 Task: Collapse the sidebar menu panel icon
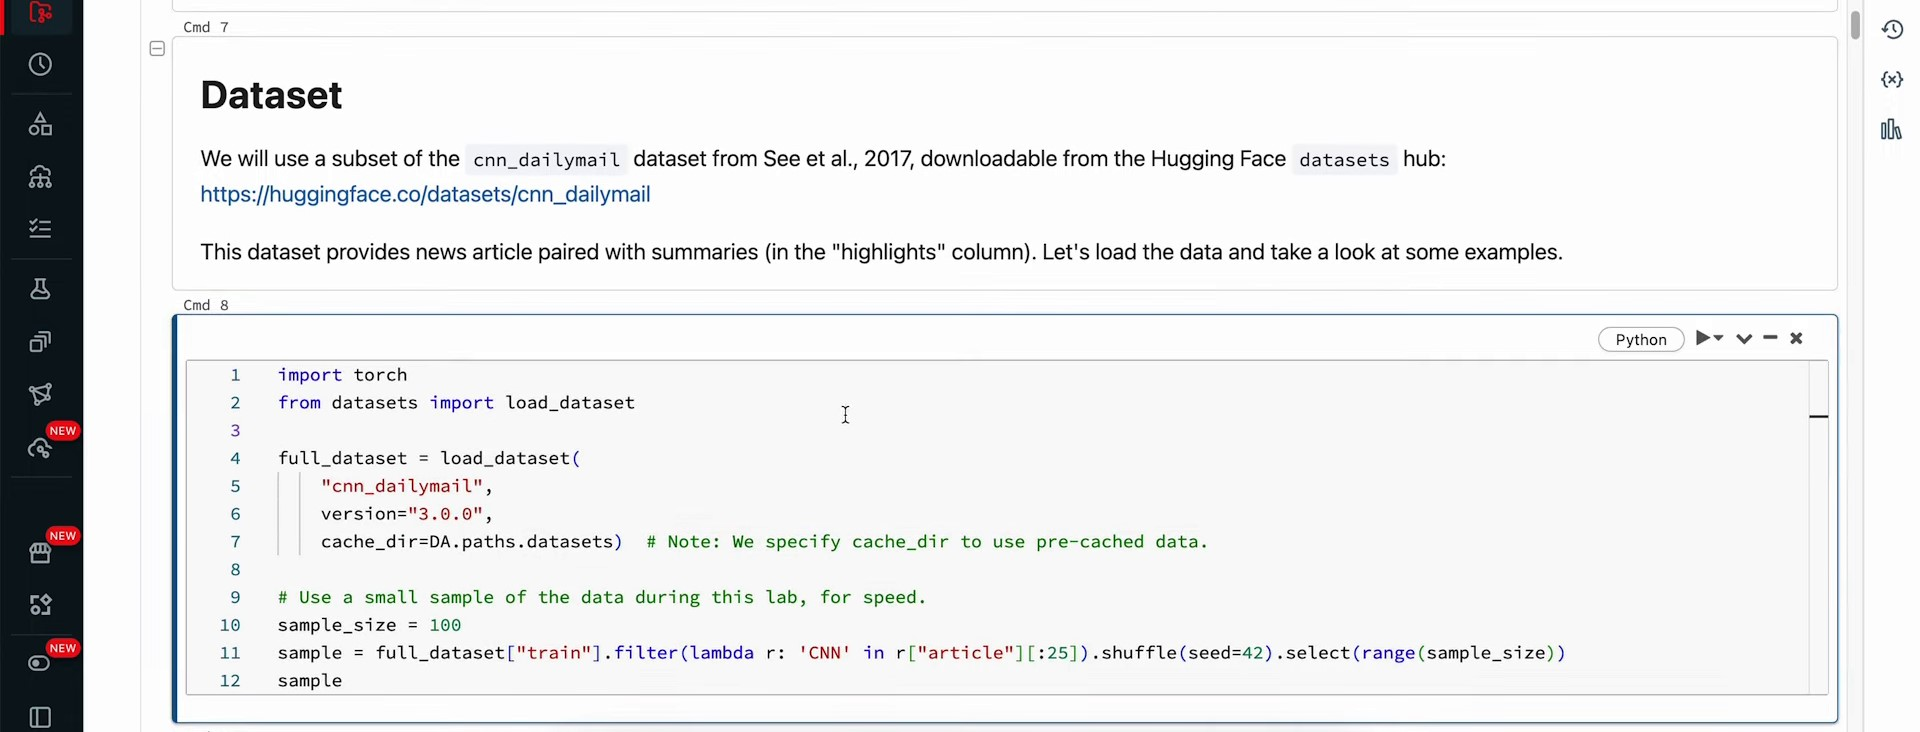click(40, 717)
